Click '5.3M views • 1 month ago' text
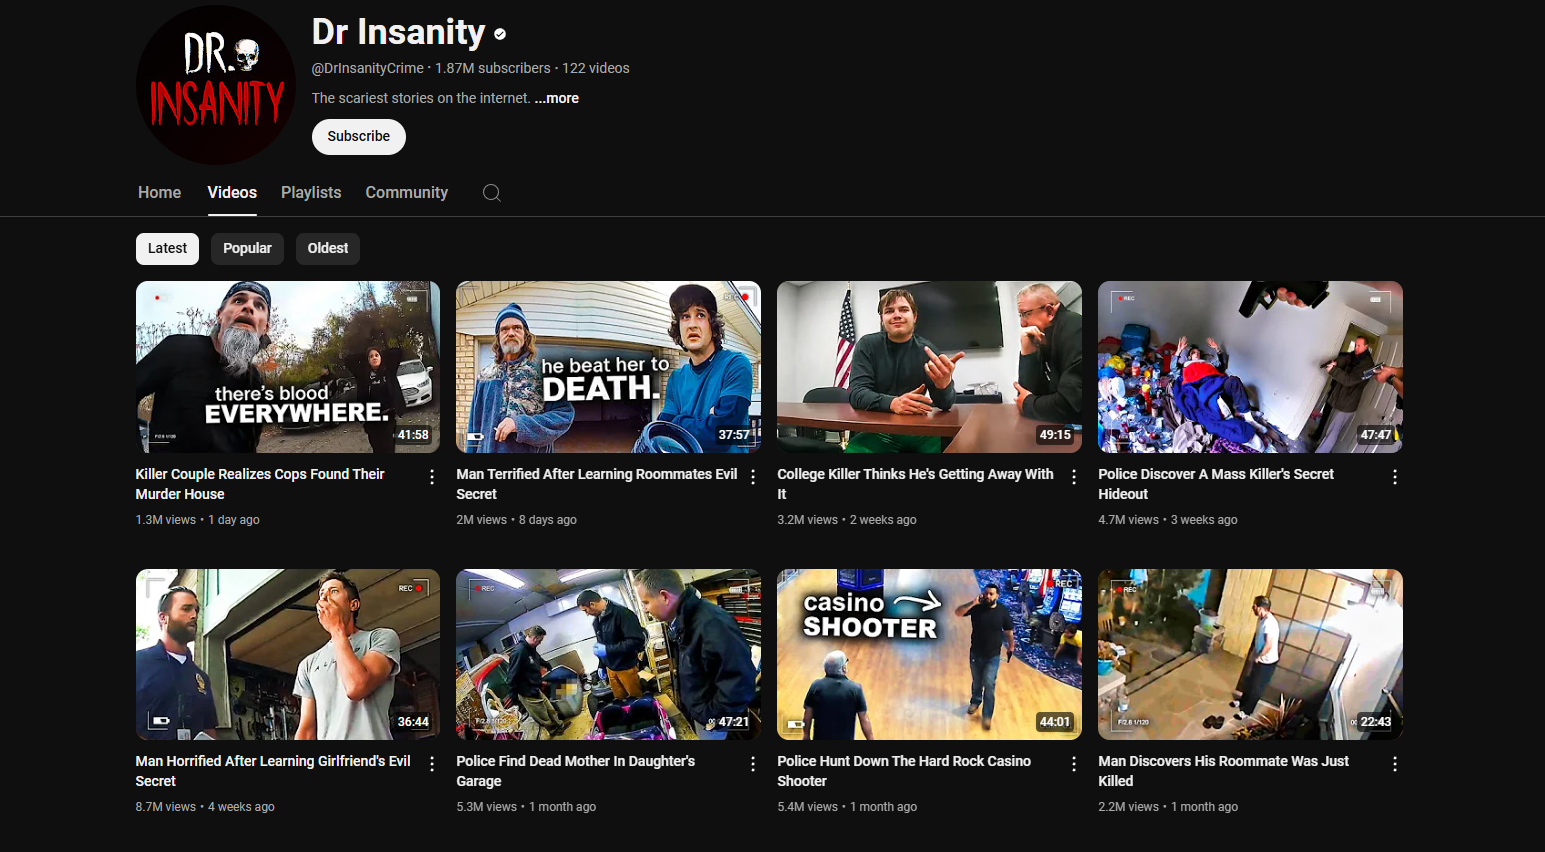Screen dimensions: 1545x852 (526, 807)
